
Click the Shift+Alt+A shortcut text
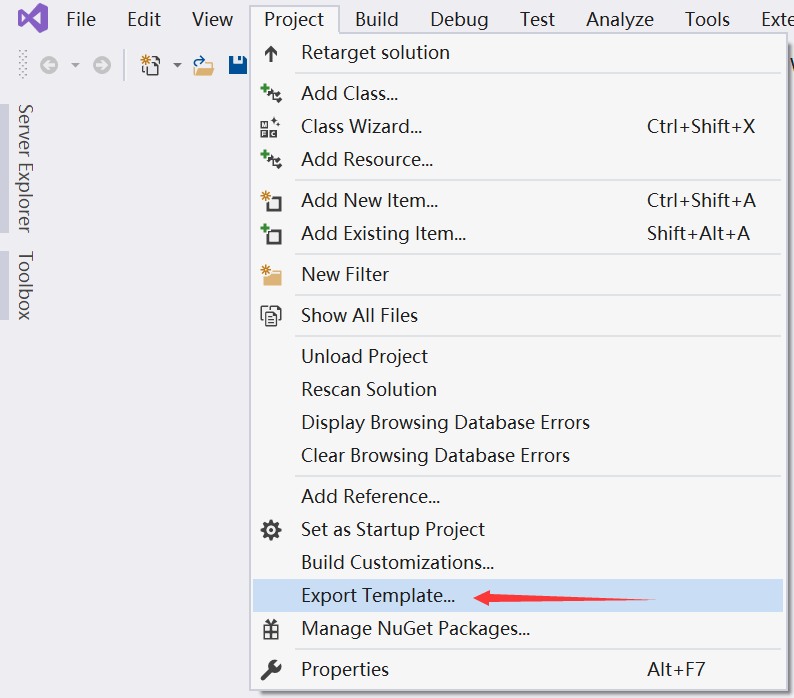(698, 234)
